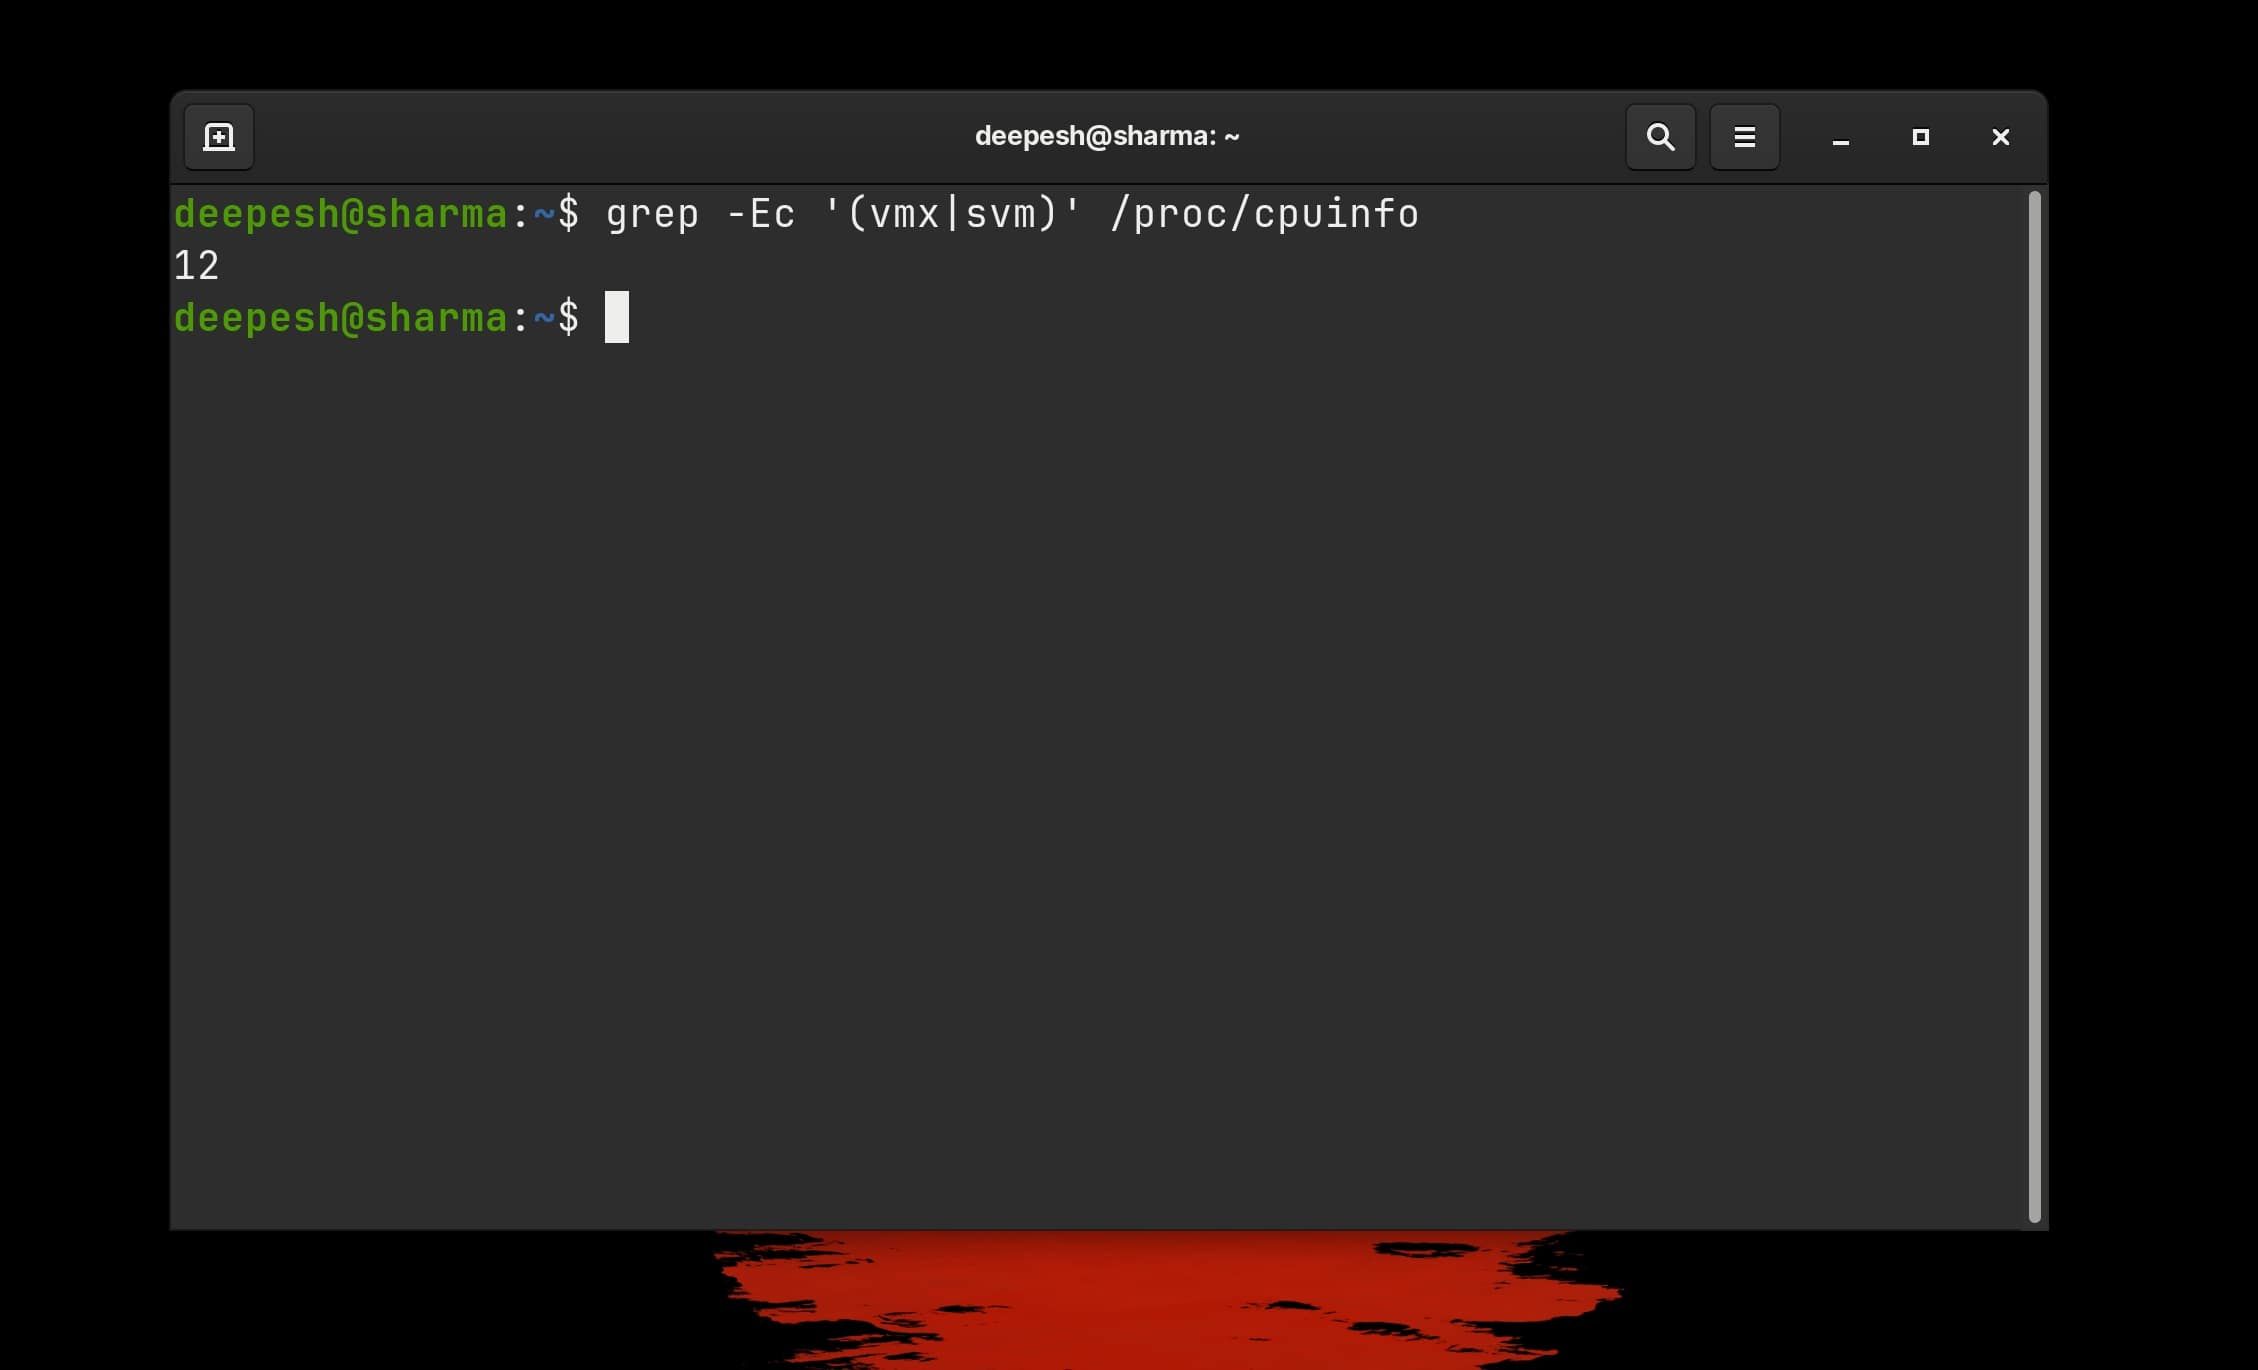Click the menu icon with three lines
The image size is (2258, 1370).
click(x=1743, y=137)
